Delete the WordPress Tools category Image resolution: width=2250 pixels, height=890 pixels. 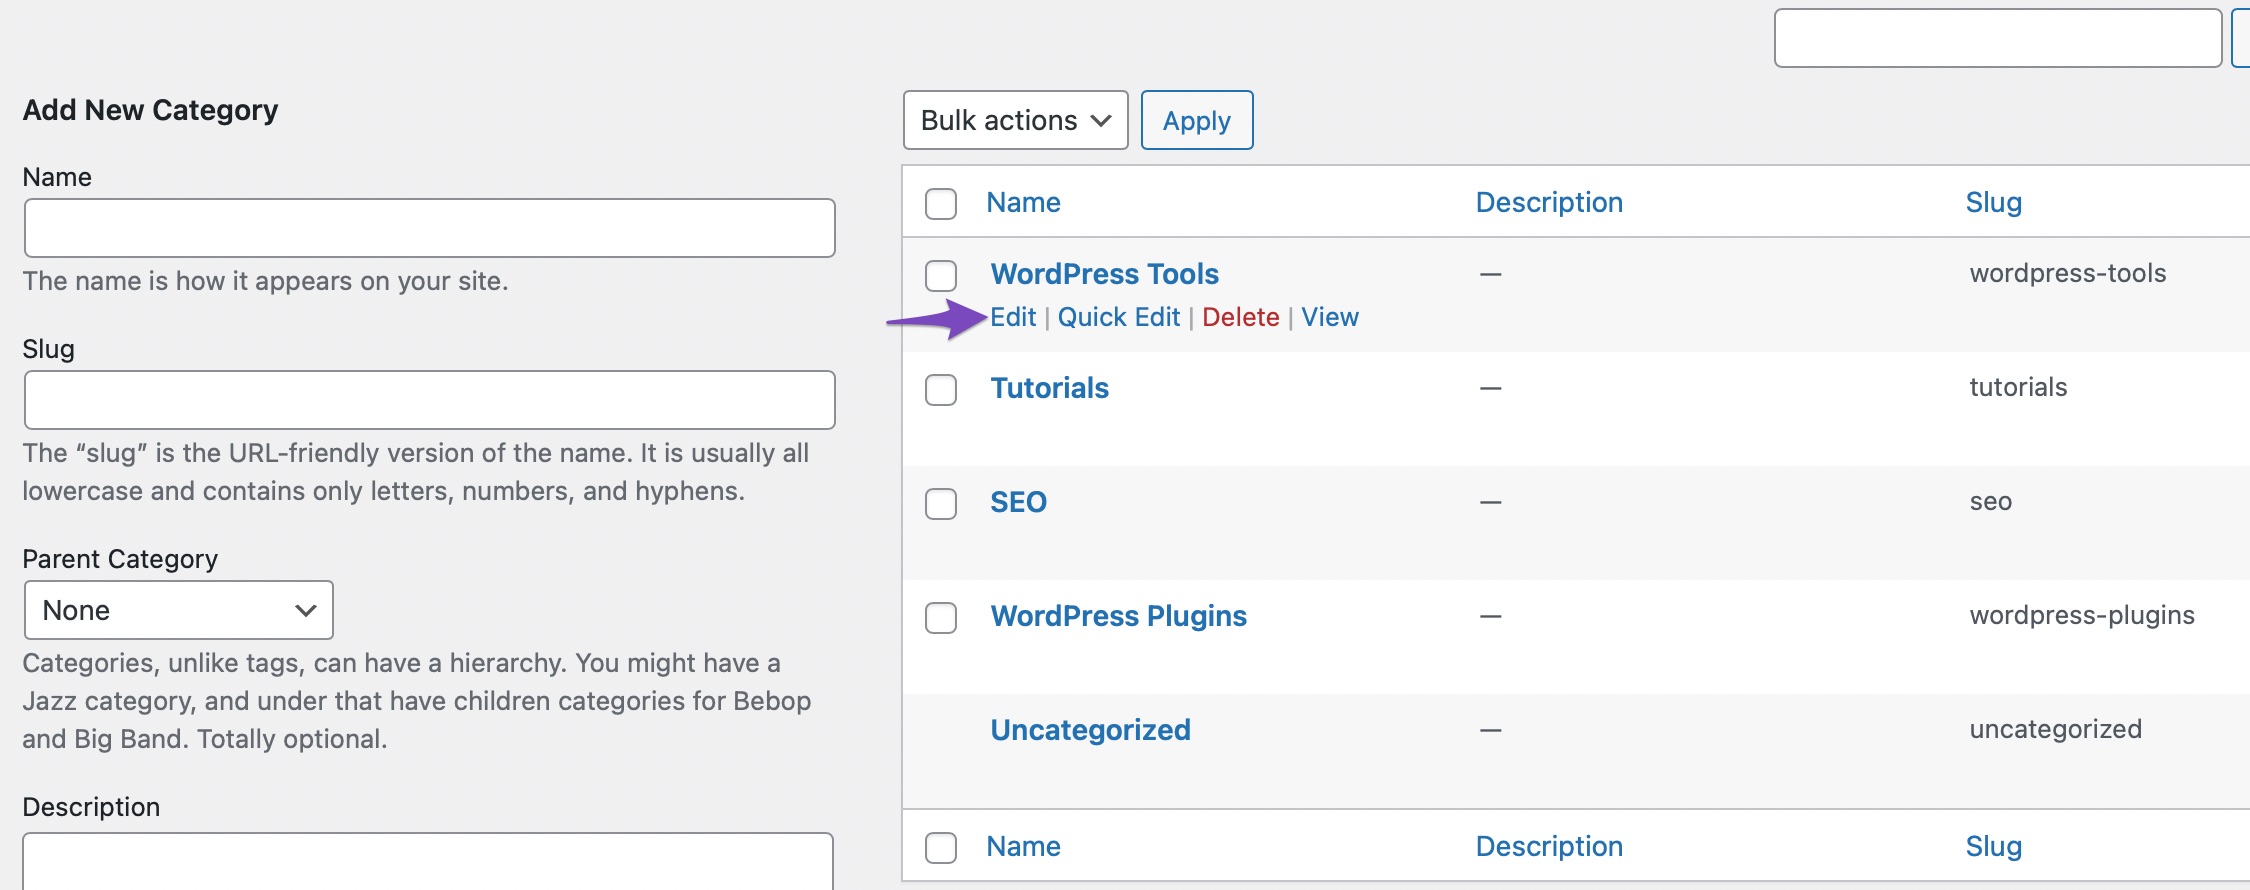pyautogui.click(x=1241, y=317)
